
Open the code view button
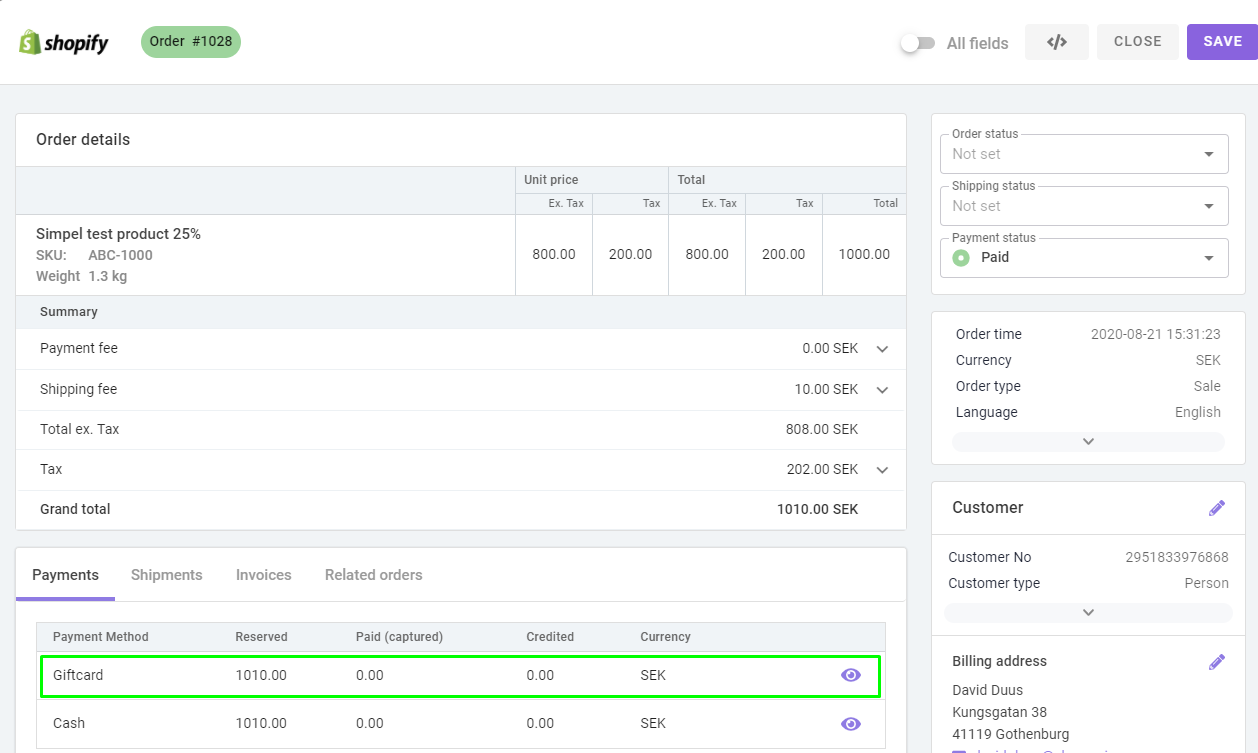[1057, 42]
